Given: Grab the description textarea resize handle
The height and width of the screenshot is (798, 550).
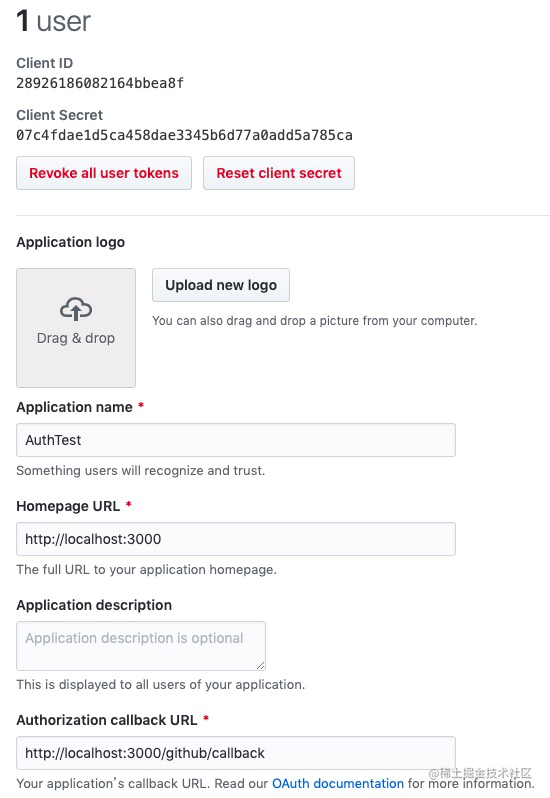Looking at the screenshot, I should [x=260, y=665].
